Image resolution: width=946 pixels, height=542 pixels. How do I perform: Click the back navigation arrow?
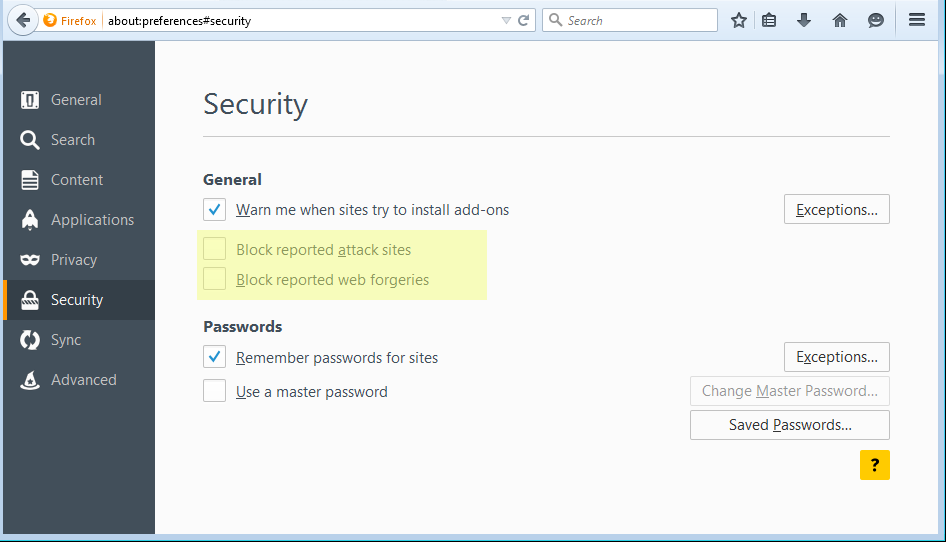[24, 20]
